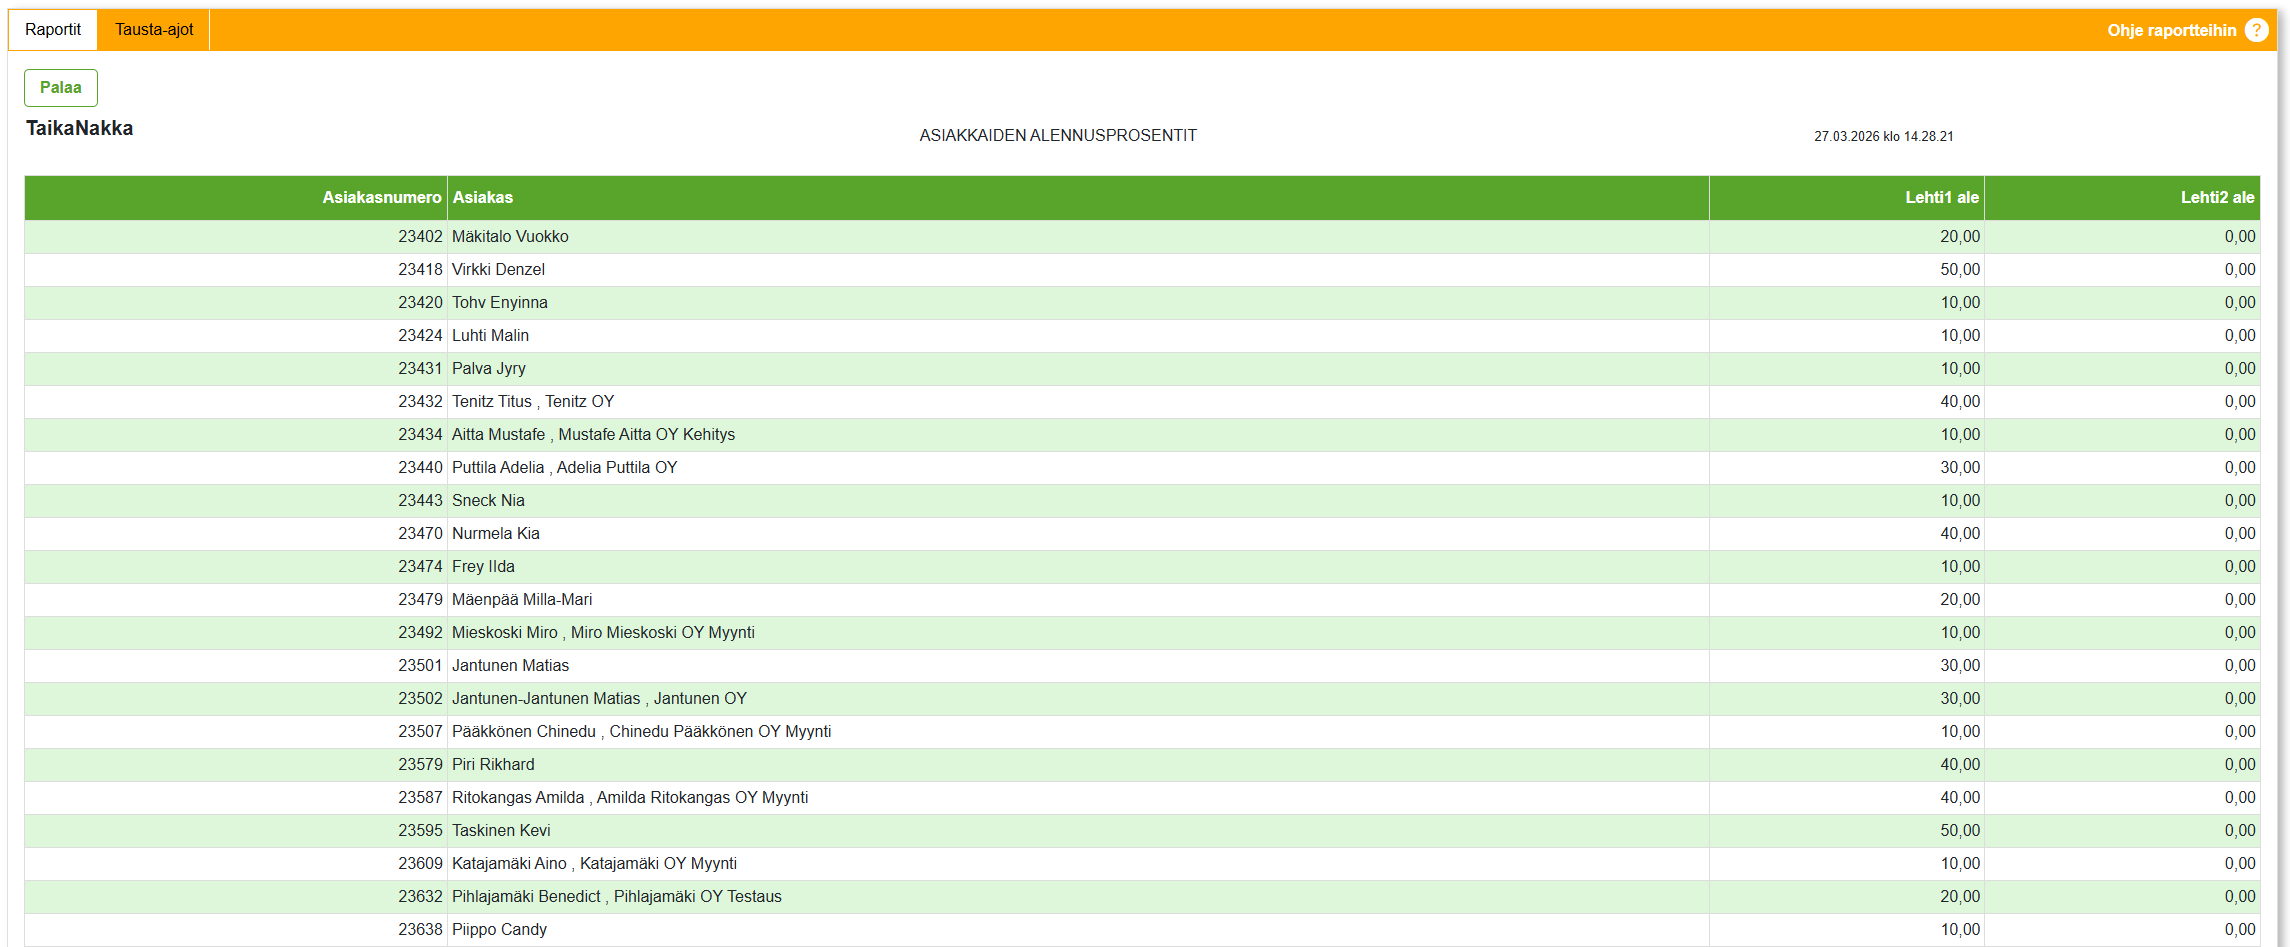Click customer name Tohv Enyinna

(499, 303)
